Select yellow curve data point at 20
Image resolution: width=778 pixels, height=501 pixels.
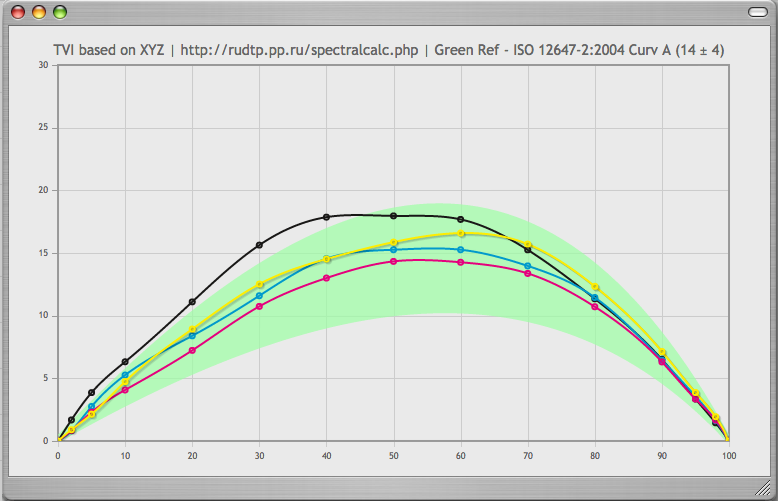pyautogui.click(x=193, y=329)
